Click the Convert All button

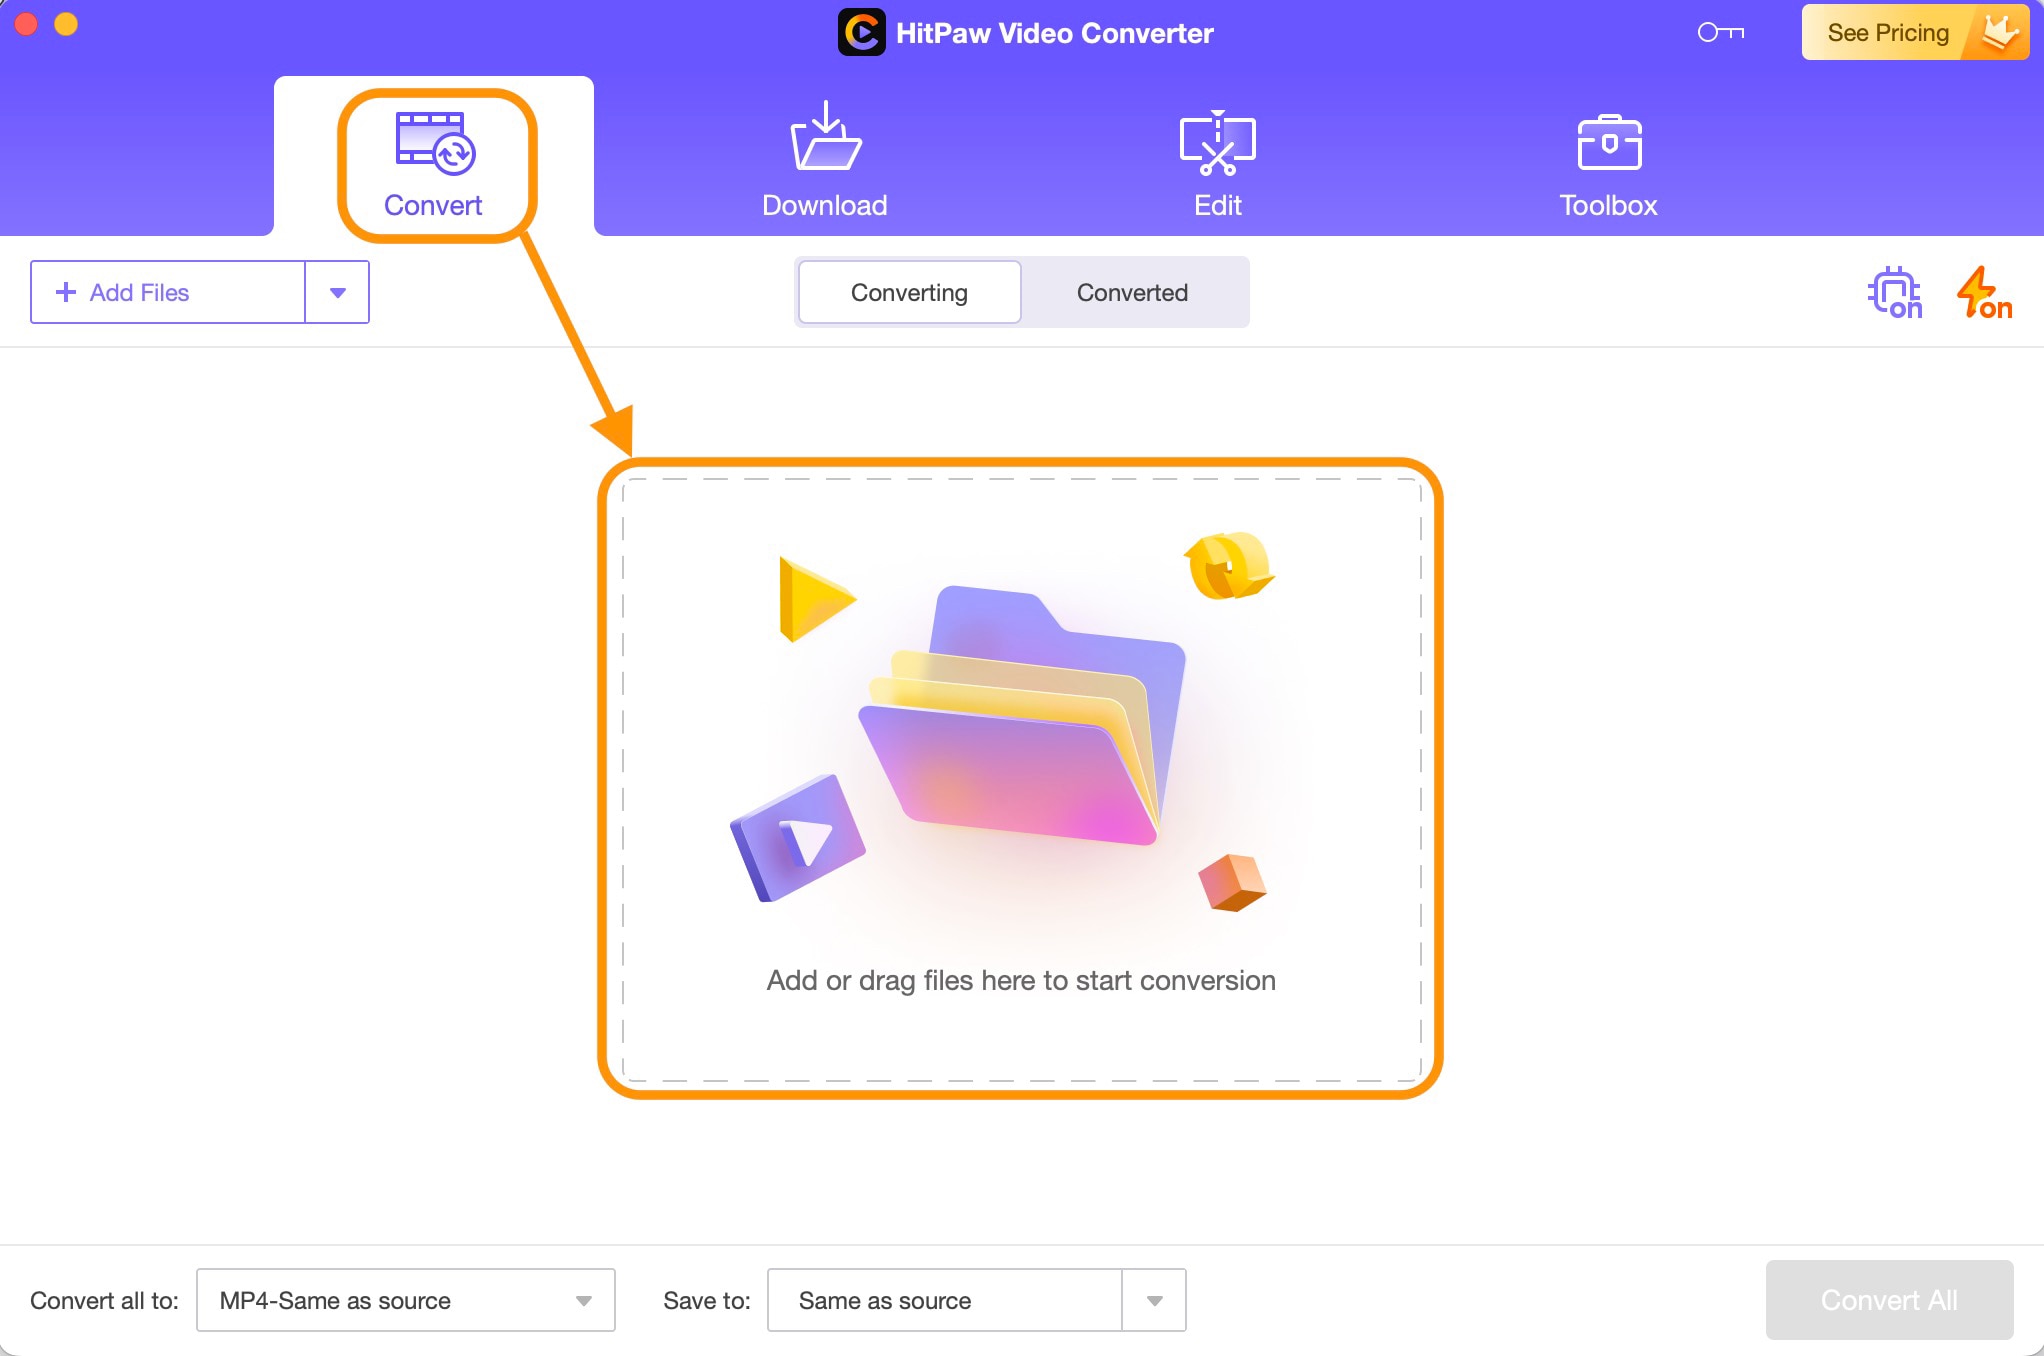pos(1888,1297)
